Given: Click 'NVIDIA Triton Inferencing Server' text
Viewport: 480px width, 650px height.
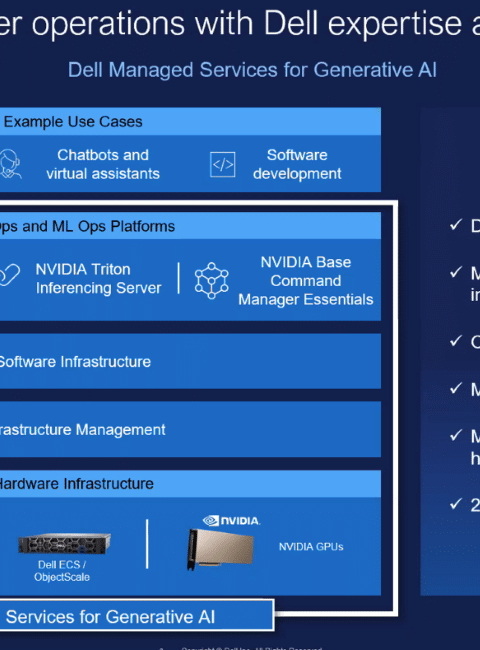Looking at the screenshot, I should point(98,279).
